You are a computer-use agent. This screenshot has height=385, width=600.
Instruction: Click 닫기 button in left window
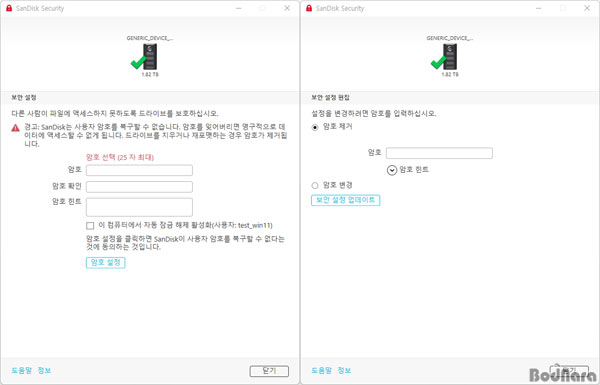(269, 371)
